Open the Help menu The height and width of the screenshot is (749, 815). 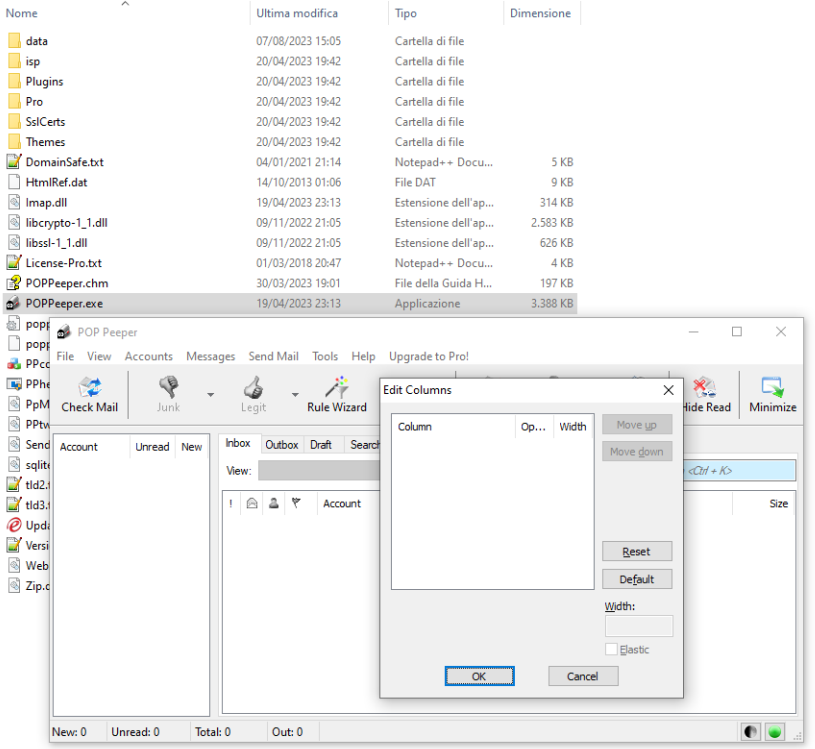click(363, 356)
